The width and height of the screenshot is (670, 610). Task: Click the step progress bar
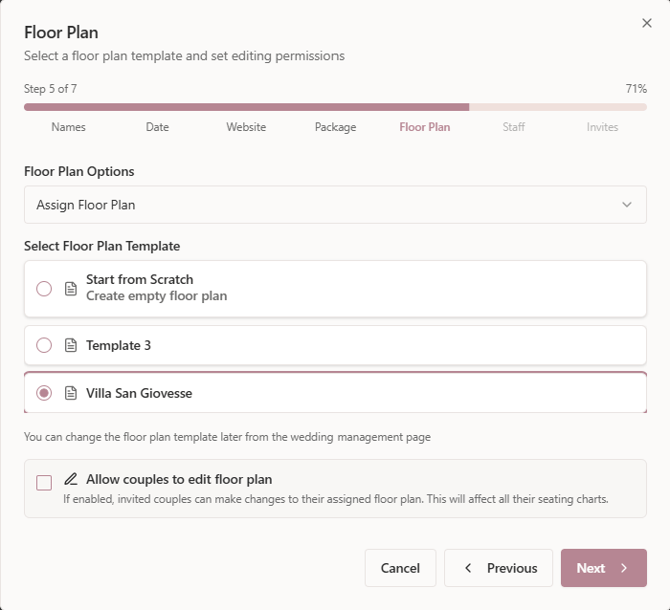pos(335,107)
